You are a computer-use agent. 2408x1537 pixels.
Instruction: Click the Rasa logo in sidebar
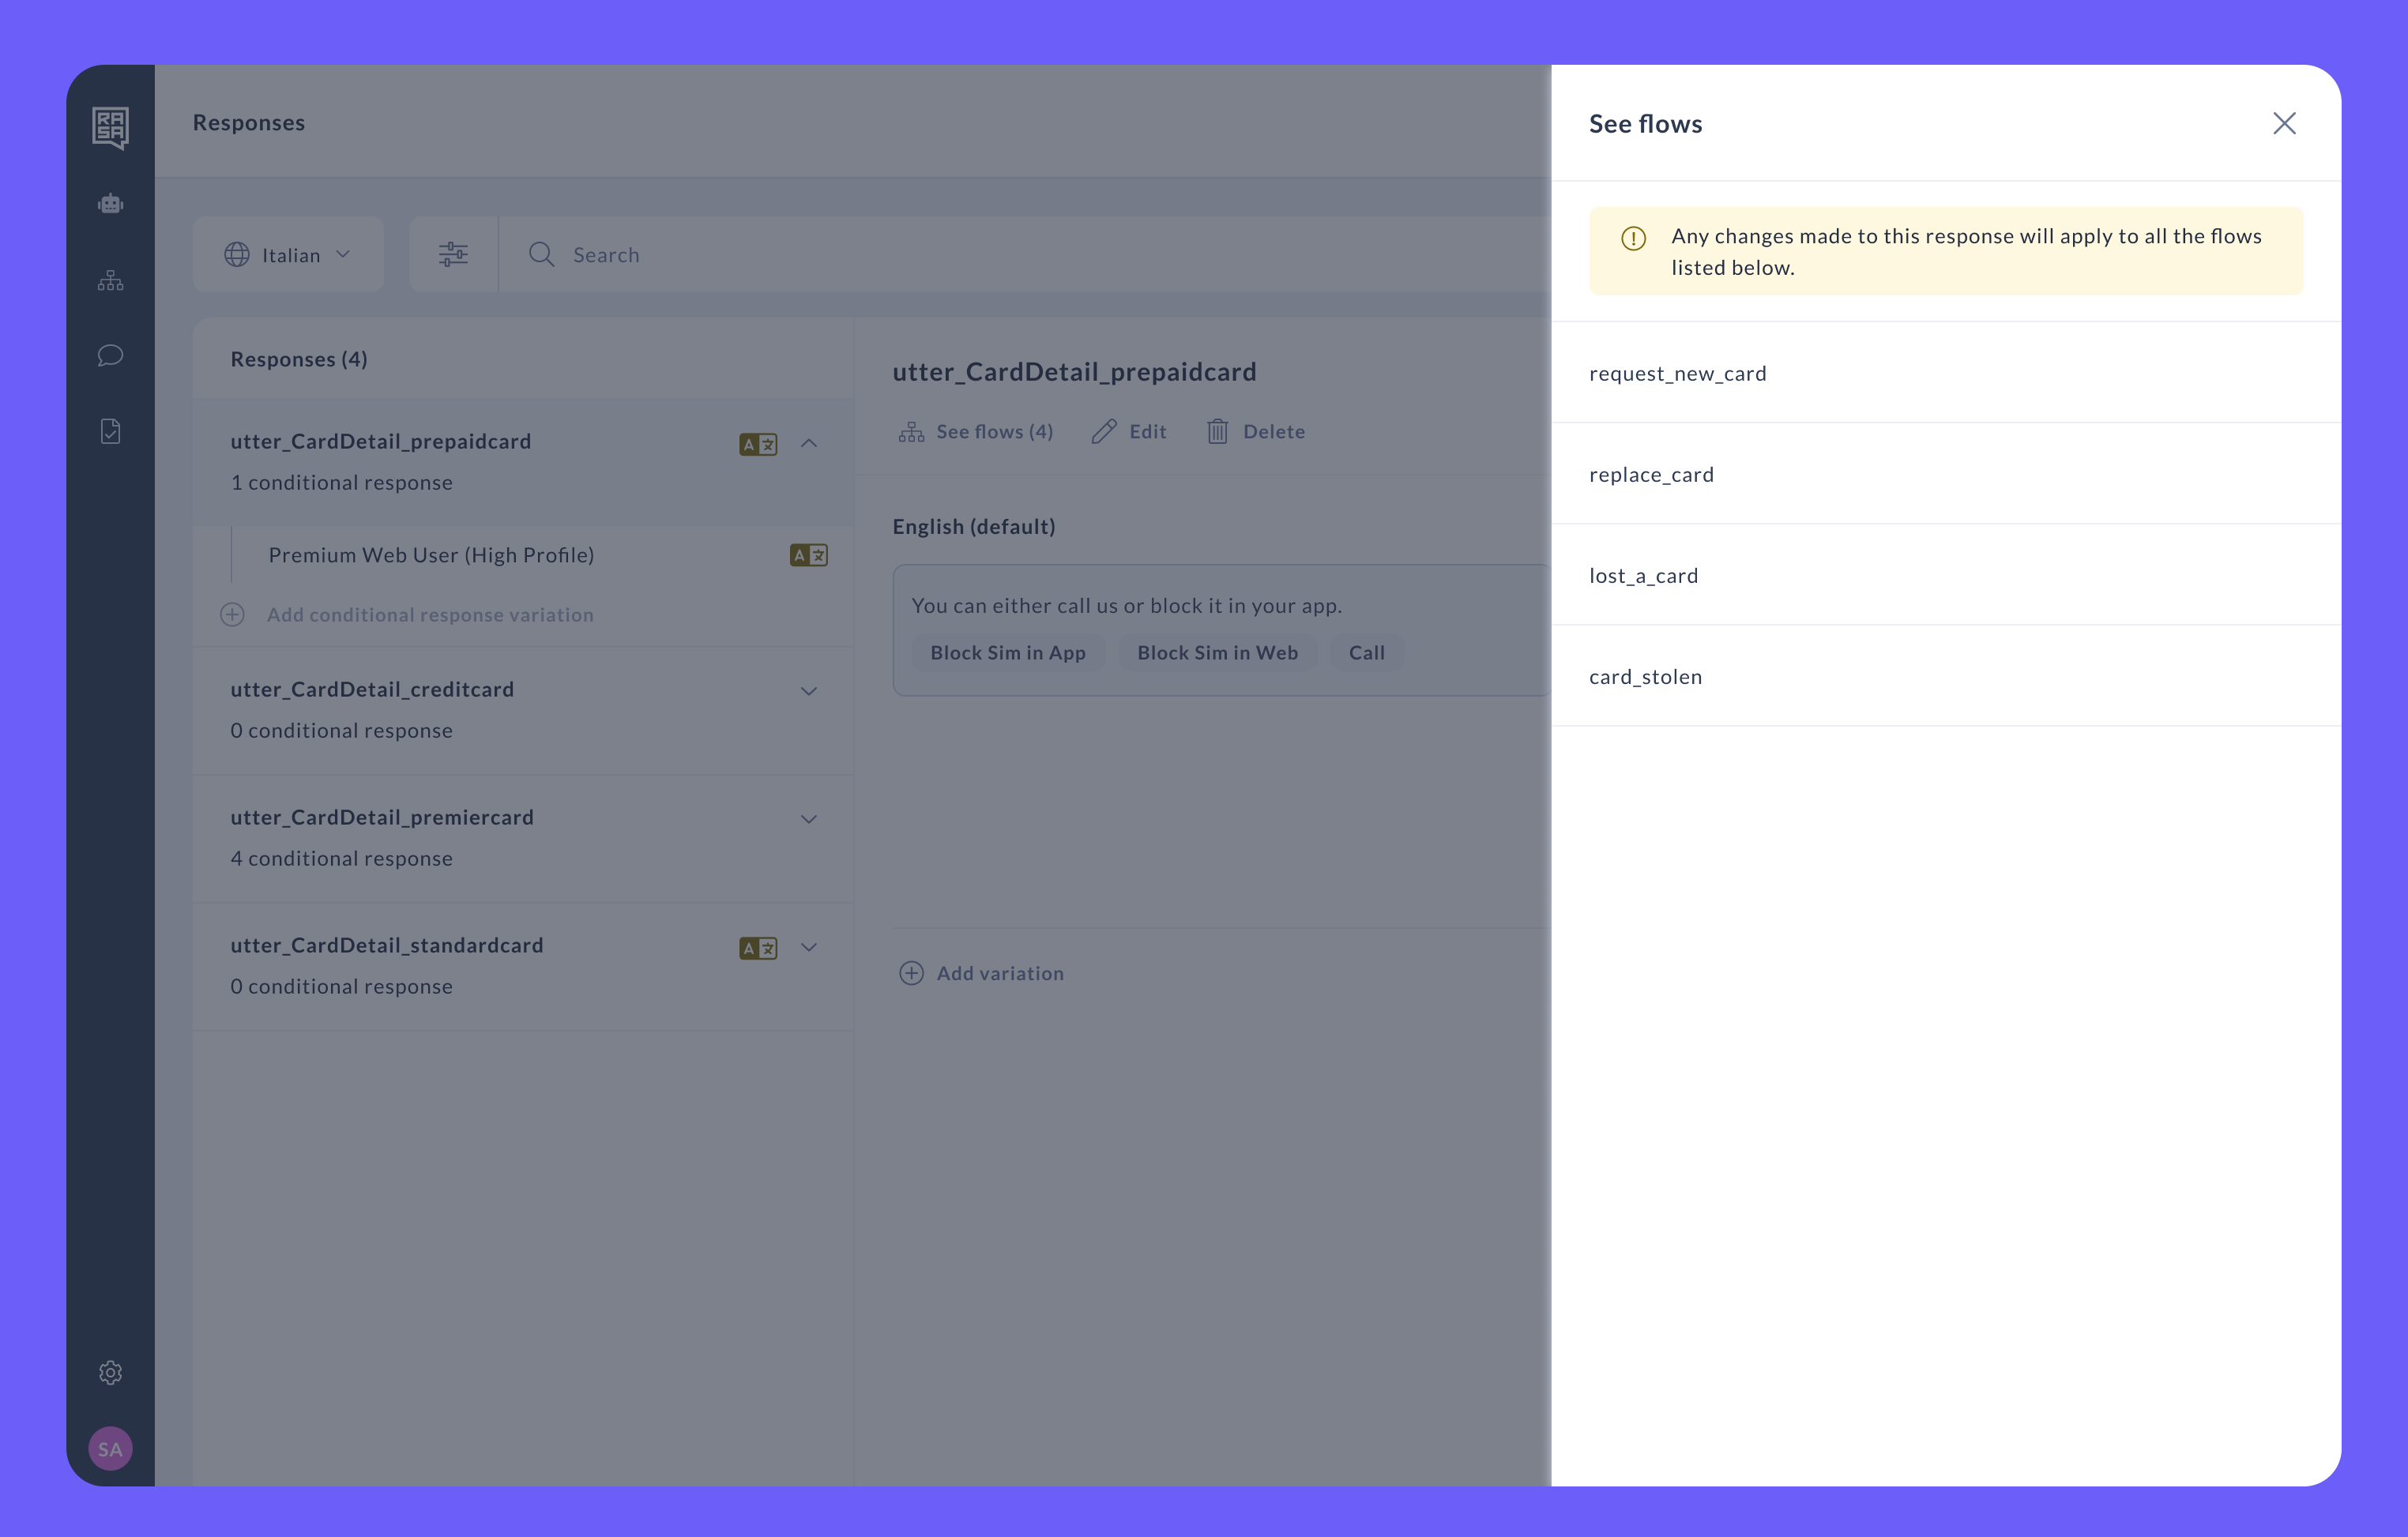click(110, 127)
